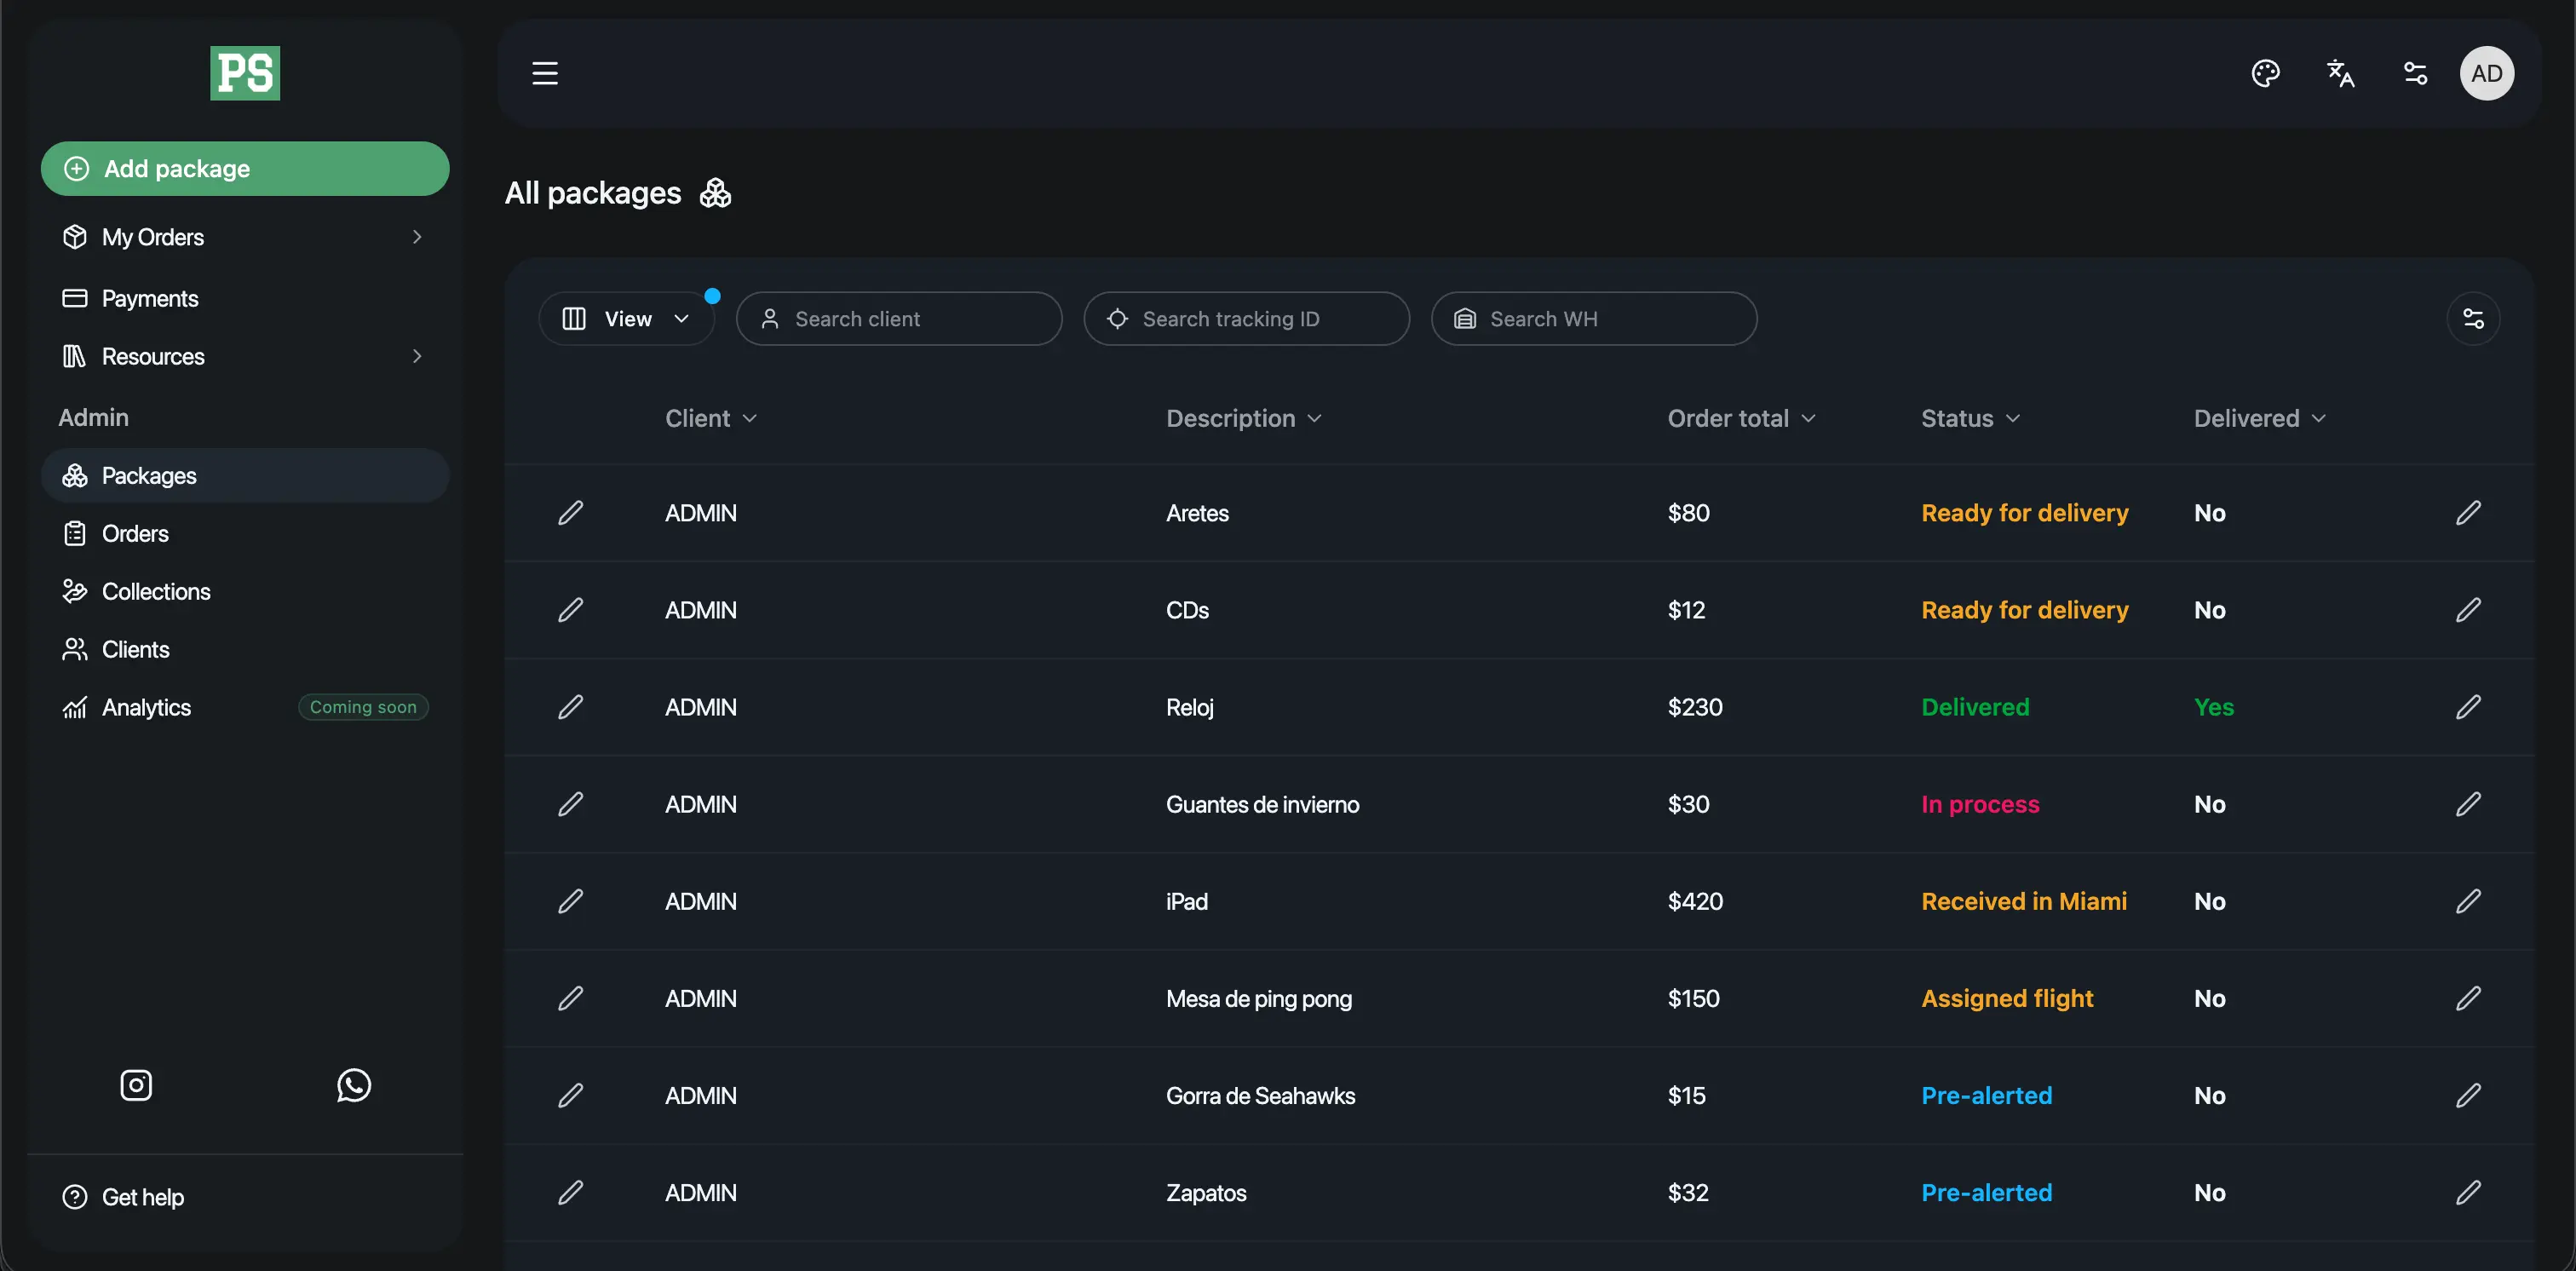Open top bar settings sliders icon
The width and height of the screenshot is (2576, 1271).
(2415, 73)
